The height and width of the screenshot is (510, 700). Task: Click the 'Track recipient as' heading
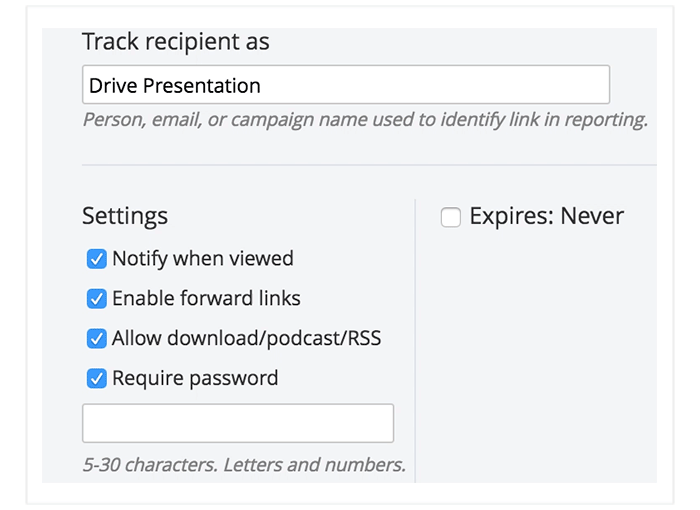pyautogui.click(x=176, y=42)
